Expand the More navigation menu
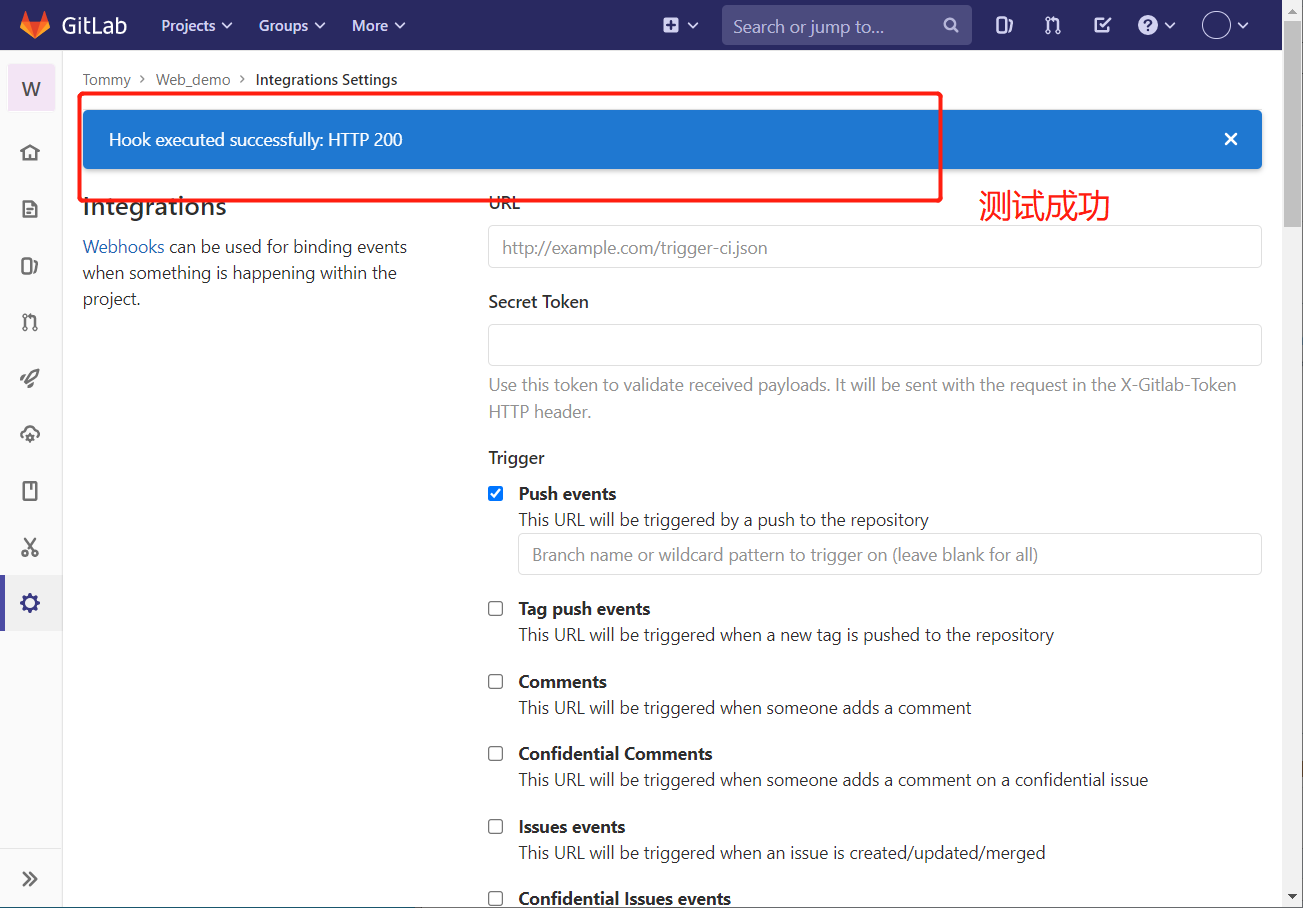The height and width of the screenshot is (908, 1303). point(378,26)
